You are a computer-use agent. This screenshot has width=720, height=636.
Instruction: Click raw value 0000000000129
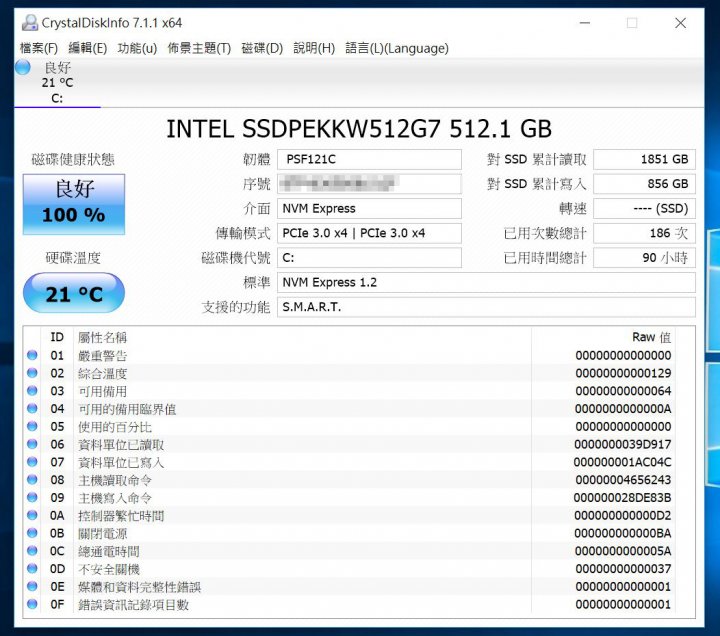click(x=623, y=373)
